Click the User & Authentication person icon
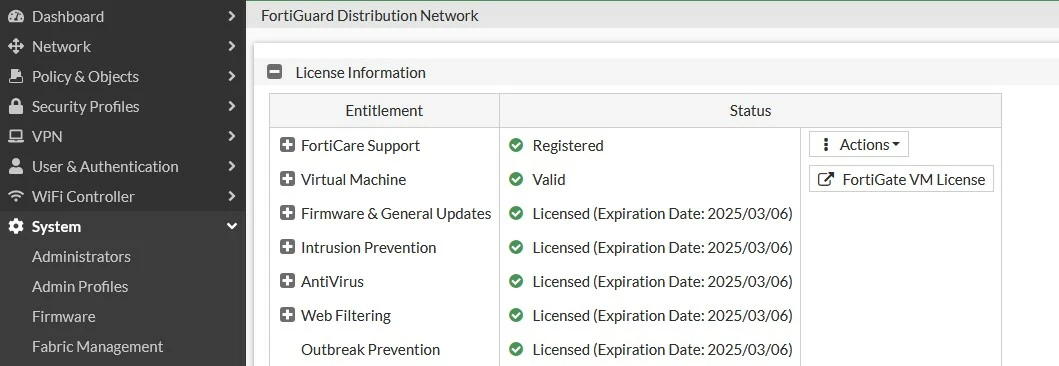1059x366 pixels. click(16, 166)
